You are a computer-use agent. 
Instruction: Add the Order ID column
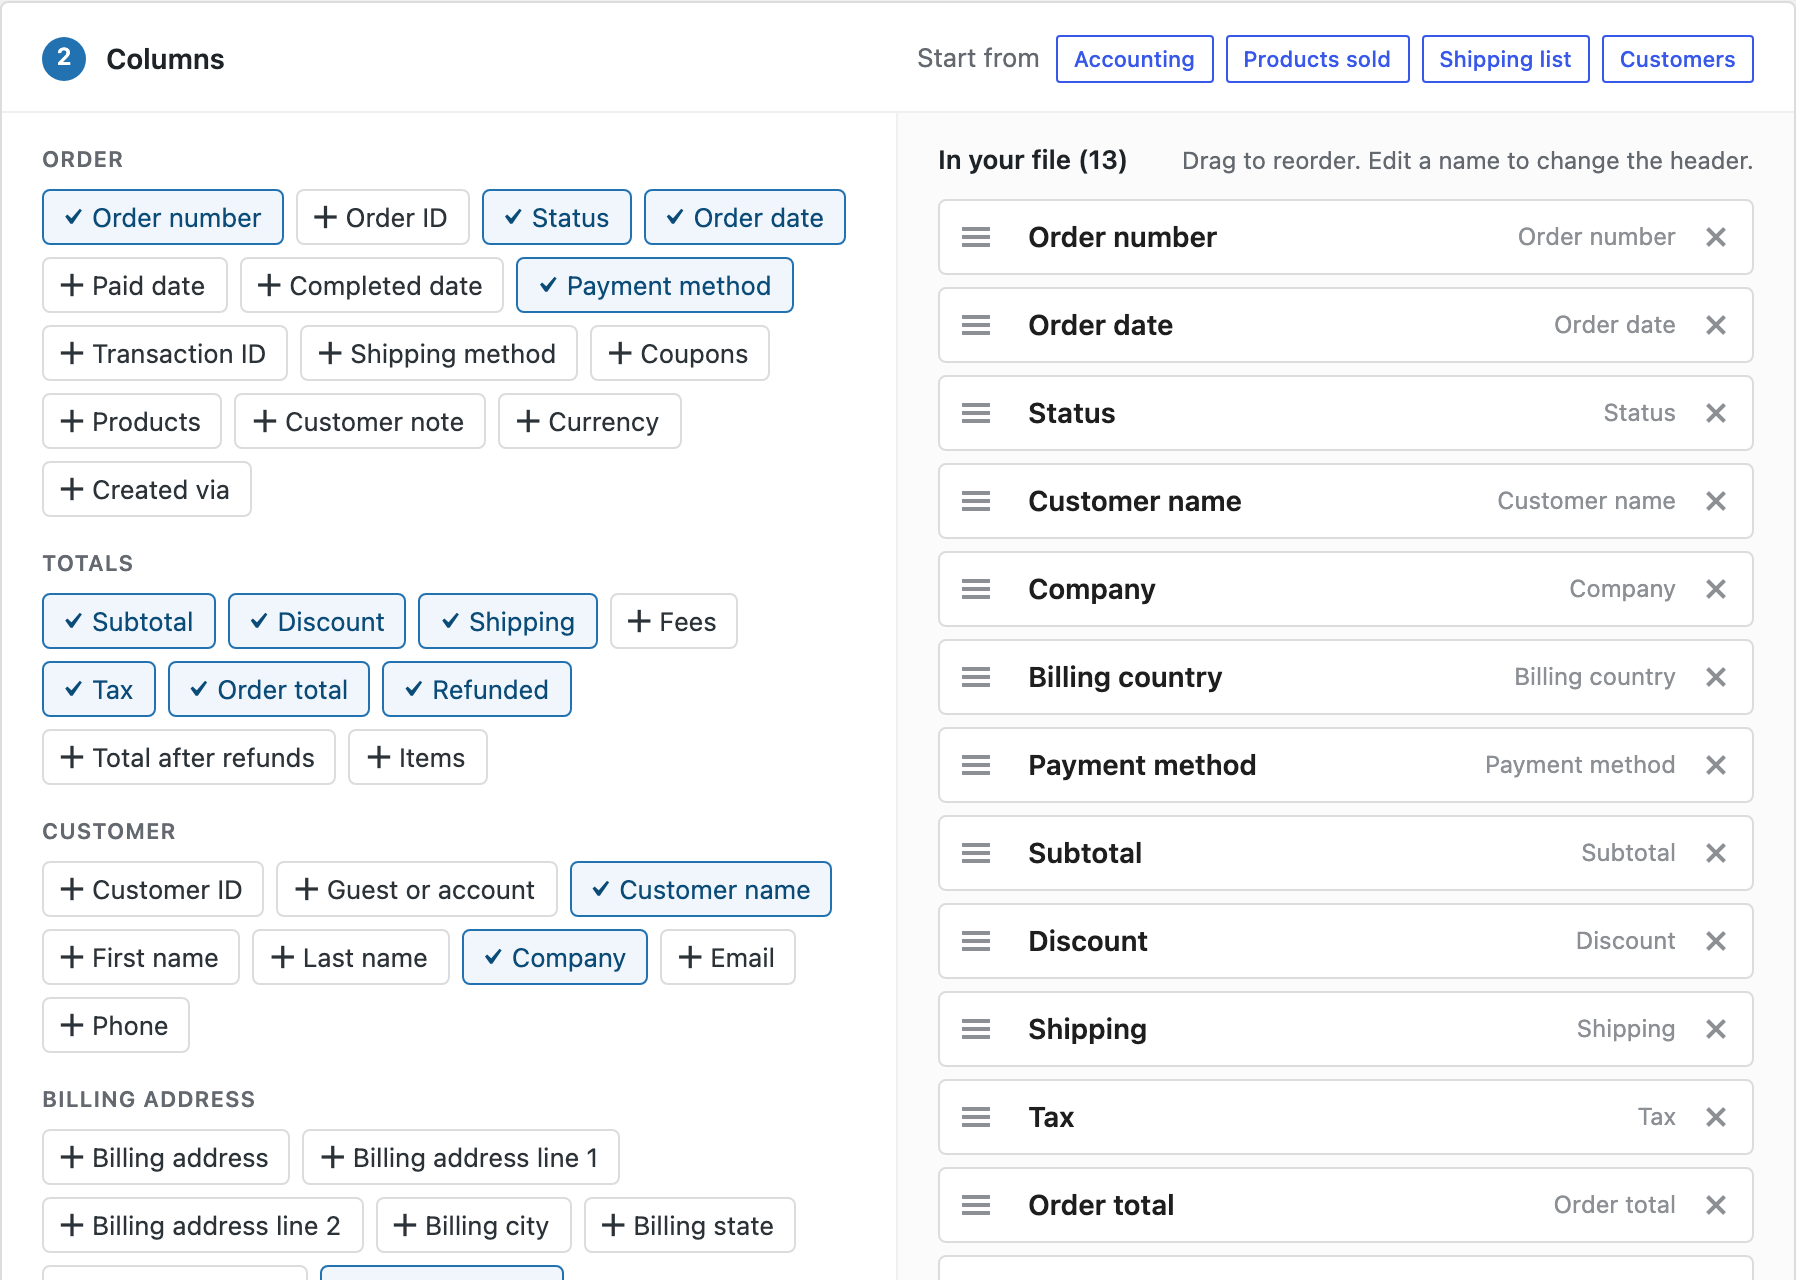(x=383, y=217)
